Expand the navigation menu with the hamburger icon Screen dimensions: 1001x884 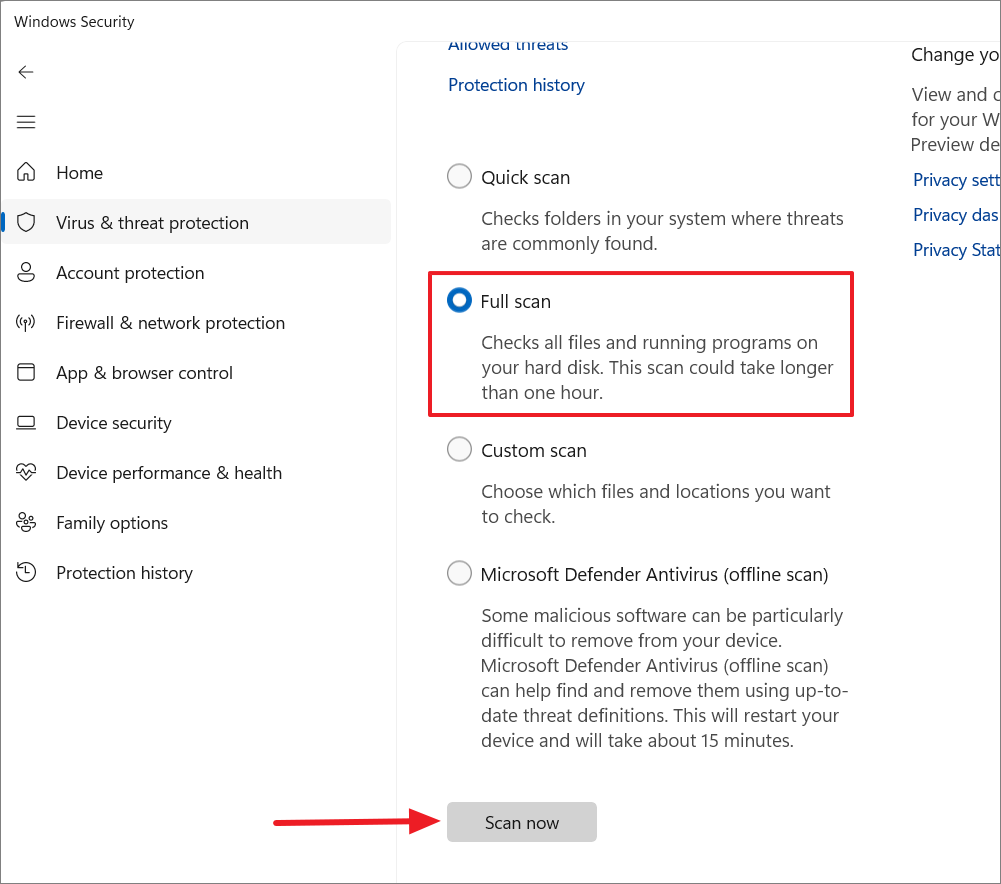(25, 121)
